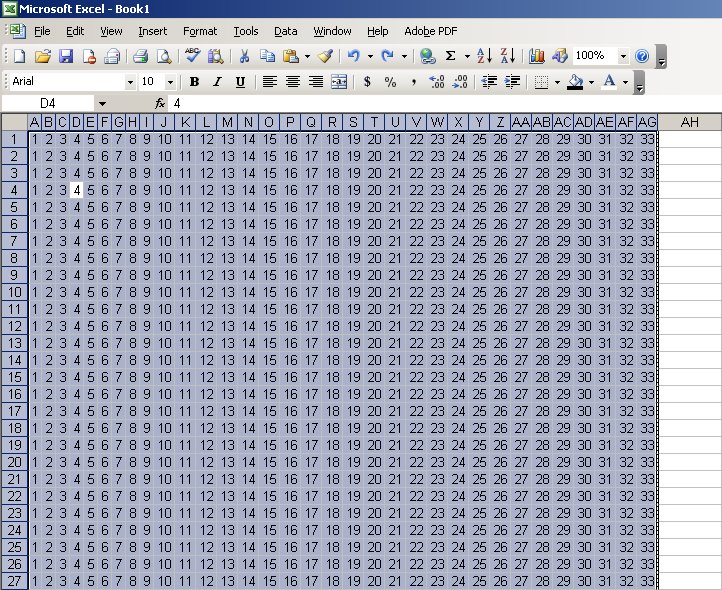The height and width of the screenshot is (590, 722).
Task: Sort ascending with the A-Z icon
Action: tap(484, 56)
